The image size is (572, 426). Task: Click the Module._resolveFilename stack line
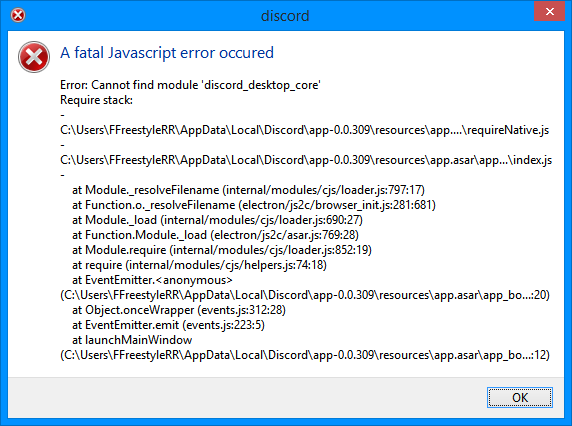point(248,190)
